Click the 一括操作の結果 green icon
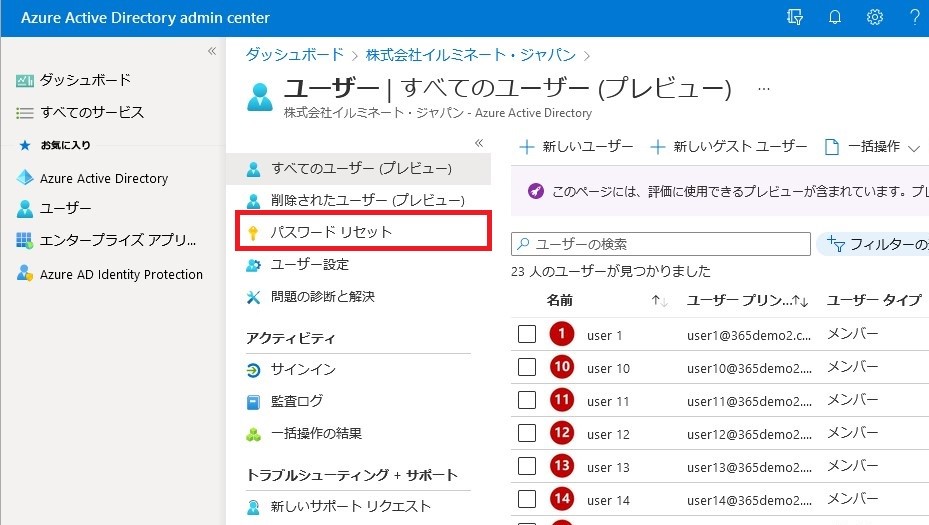 click(253, 435)
